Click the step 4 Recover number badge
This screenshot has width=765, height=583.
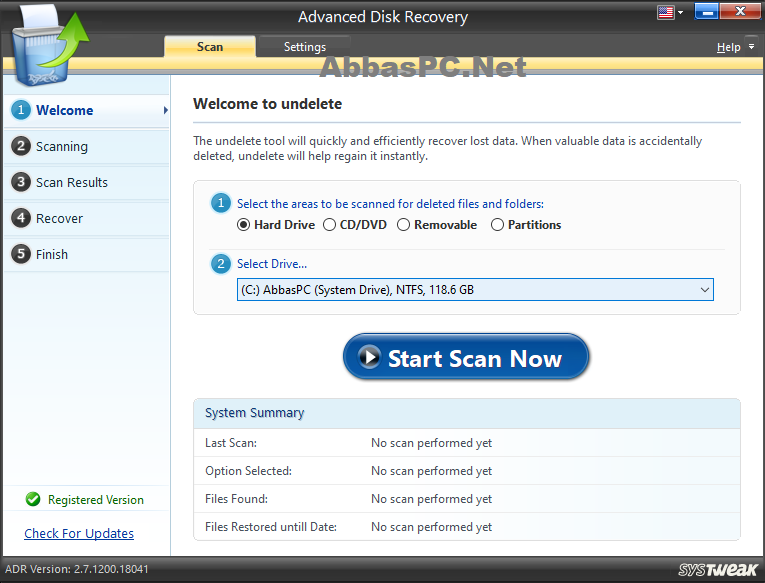click(x=21, y=218)
